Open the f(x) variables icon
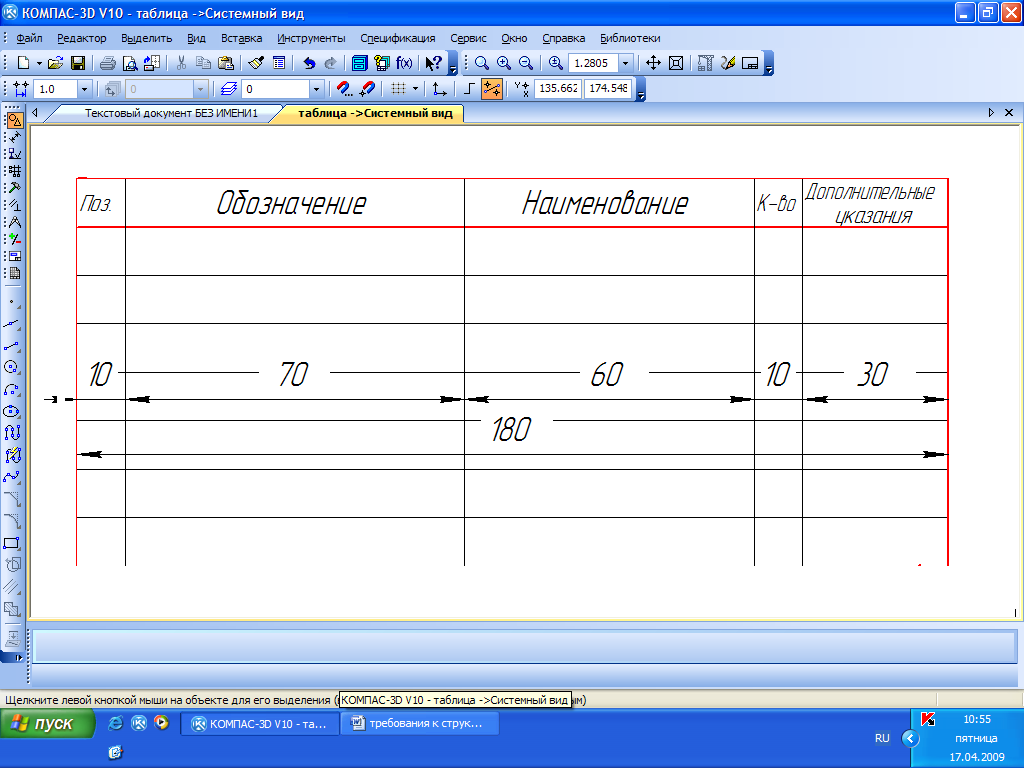Viewport: 1024px width, 768px height. point(404,63)
